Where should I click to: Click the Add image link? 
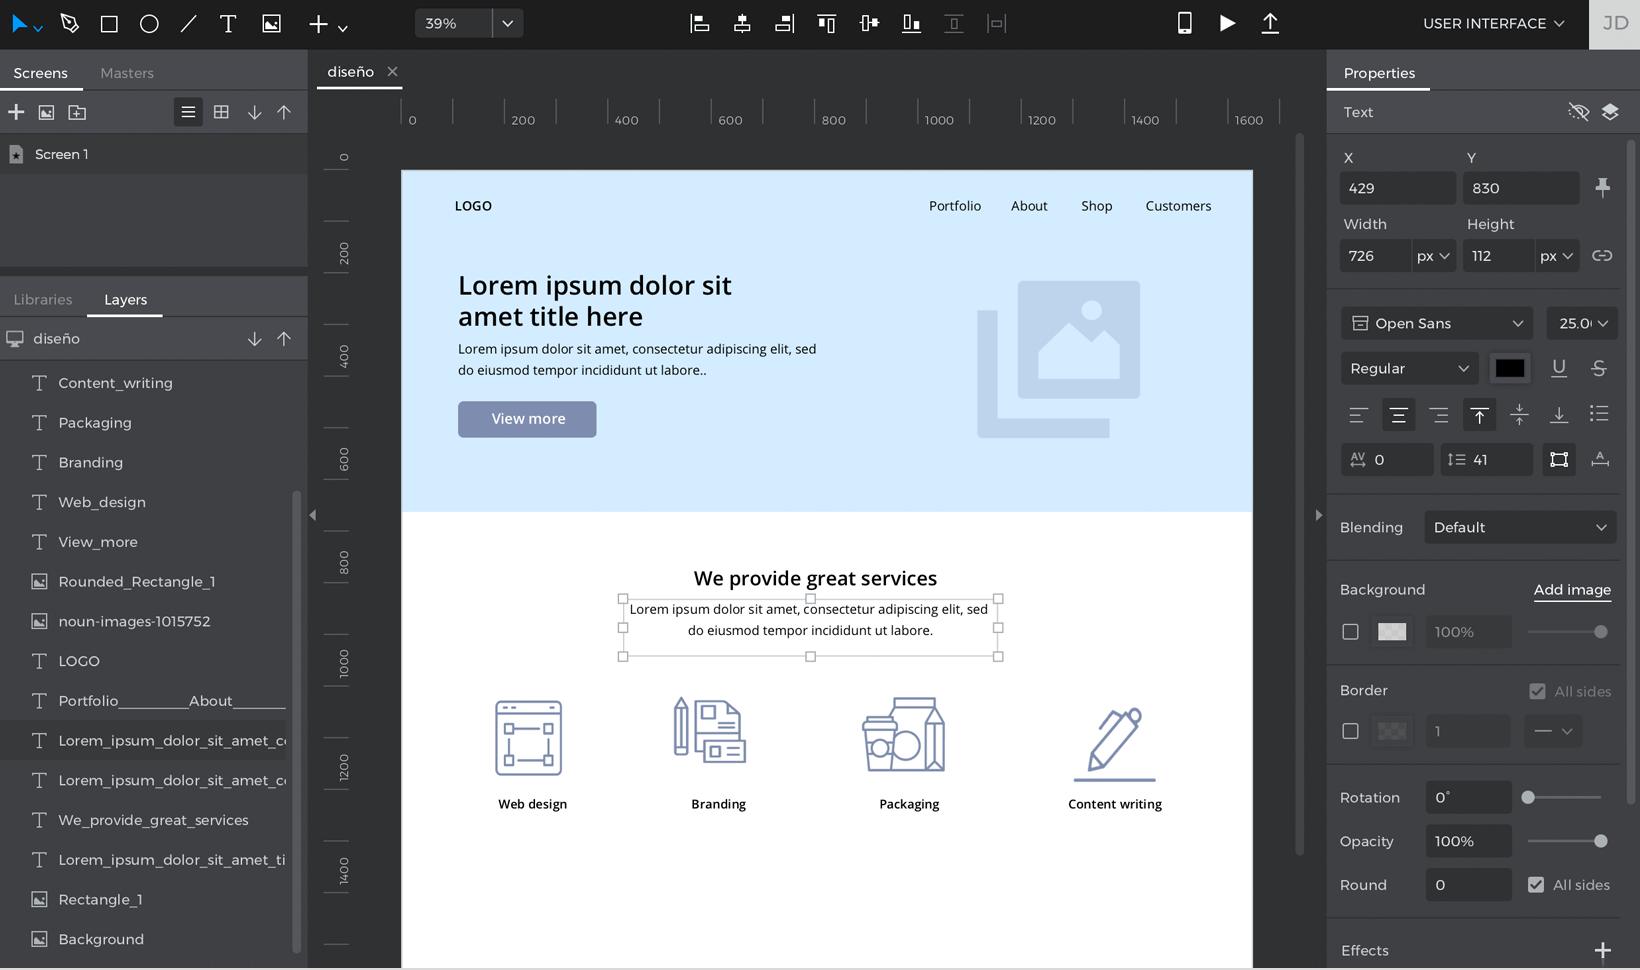tap(1572, 590)
